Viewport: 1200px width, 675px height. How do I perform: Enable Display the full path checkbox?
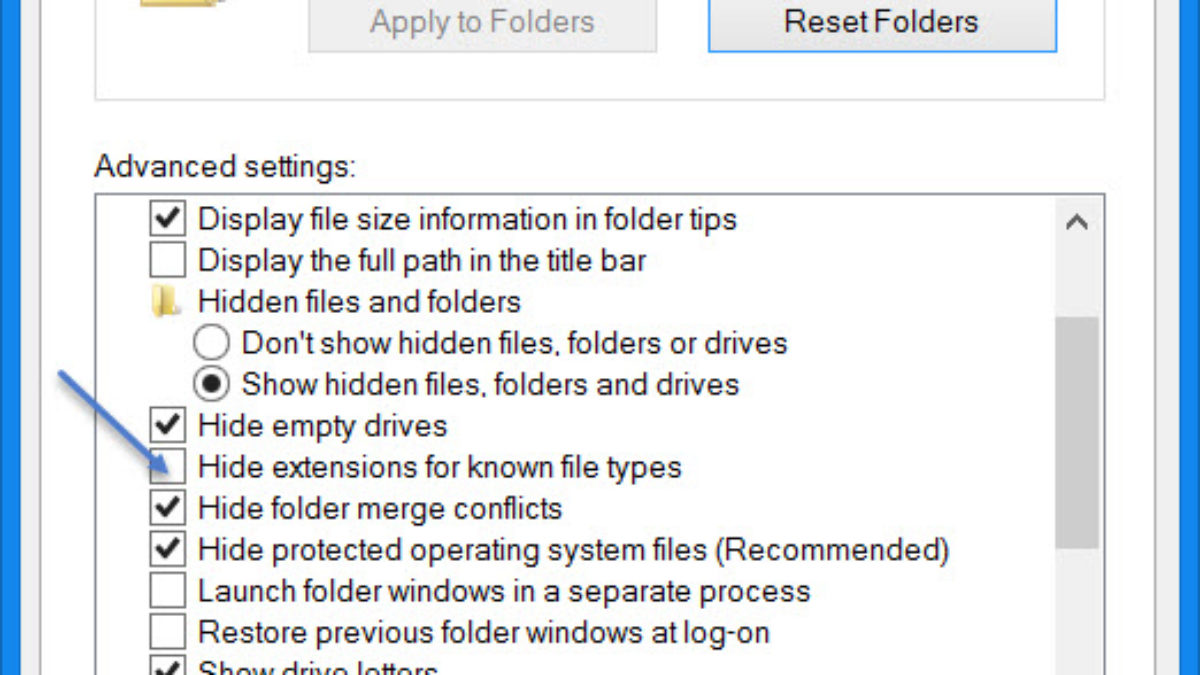[x=168, y=260]
